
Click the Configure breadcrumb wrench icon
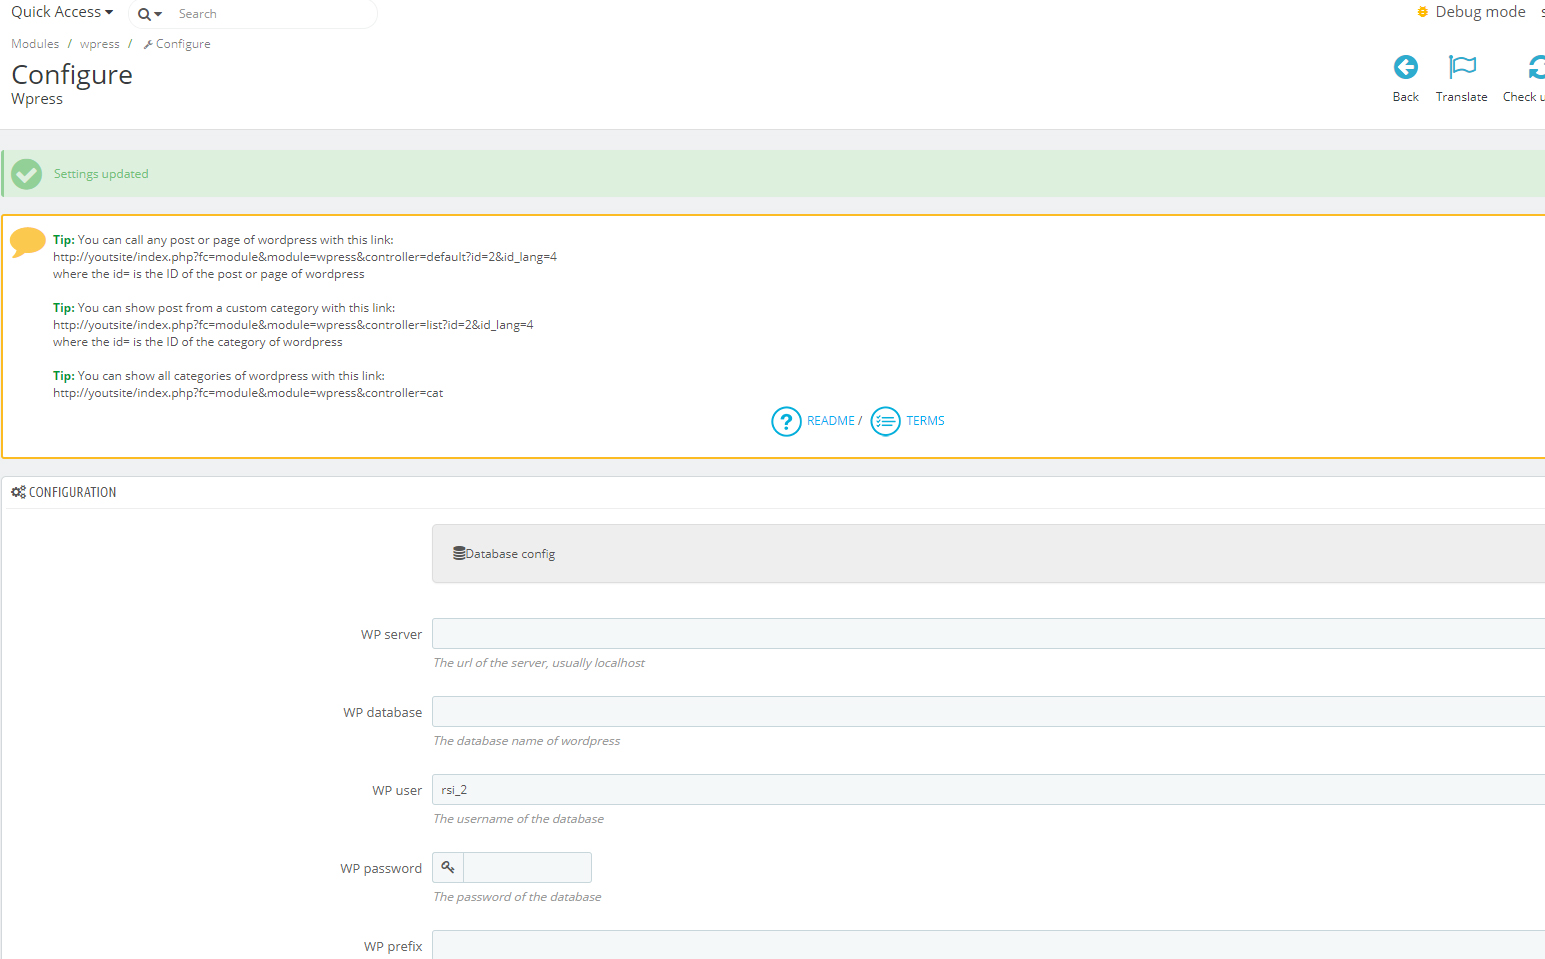(x=148, y=45)
